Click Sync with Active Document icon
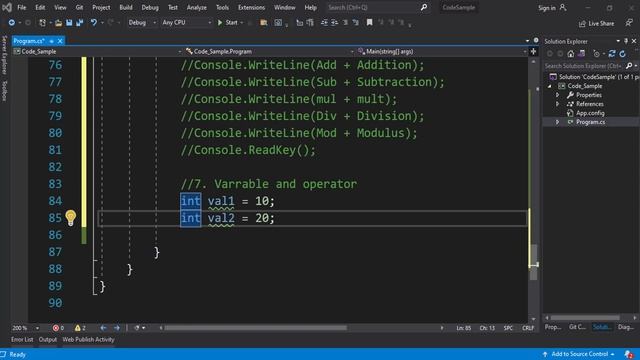640x360 pixels. (612, 54)
